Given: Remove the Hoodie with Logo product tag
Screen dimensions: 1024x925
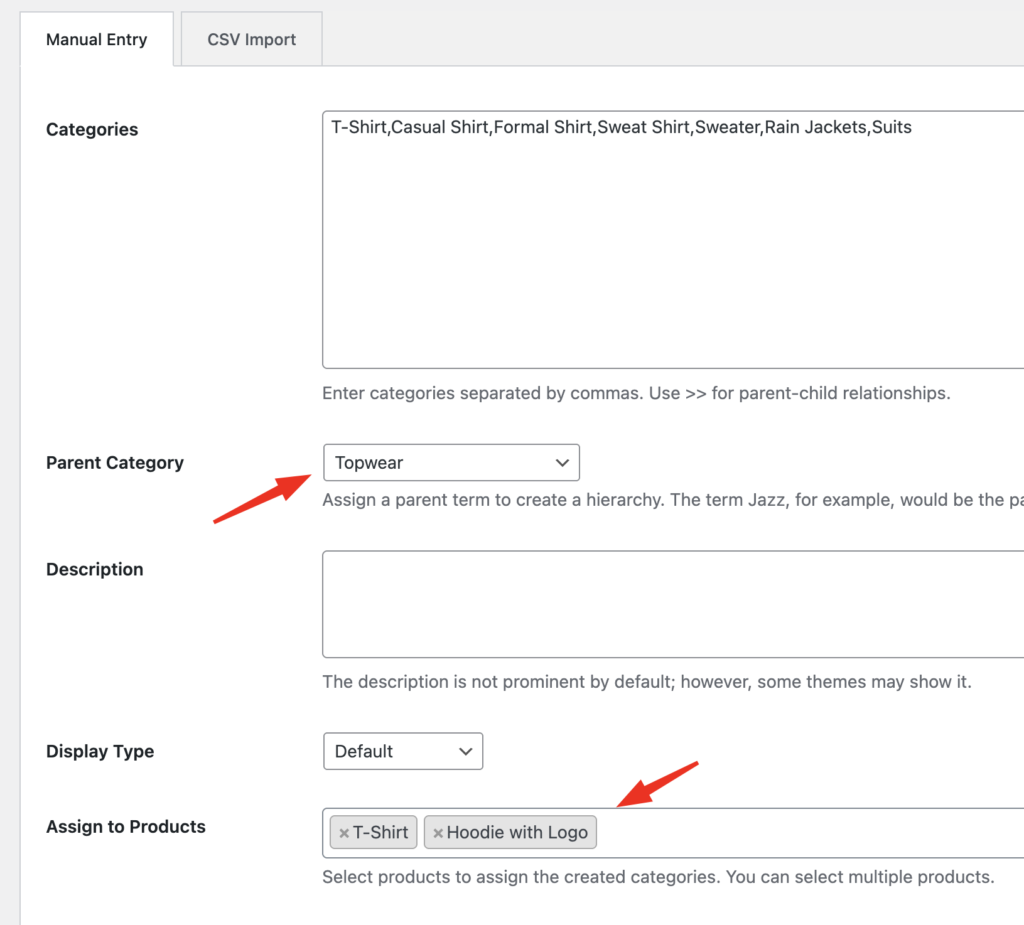Looking at the screenshot, I should click(438, 833).
